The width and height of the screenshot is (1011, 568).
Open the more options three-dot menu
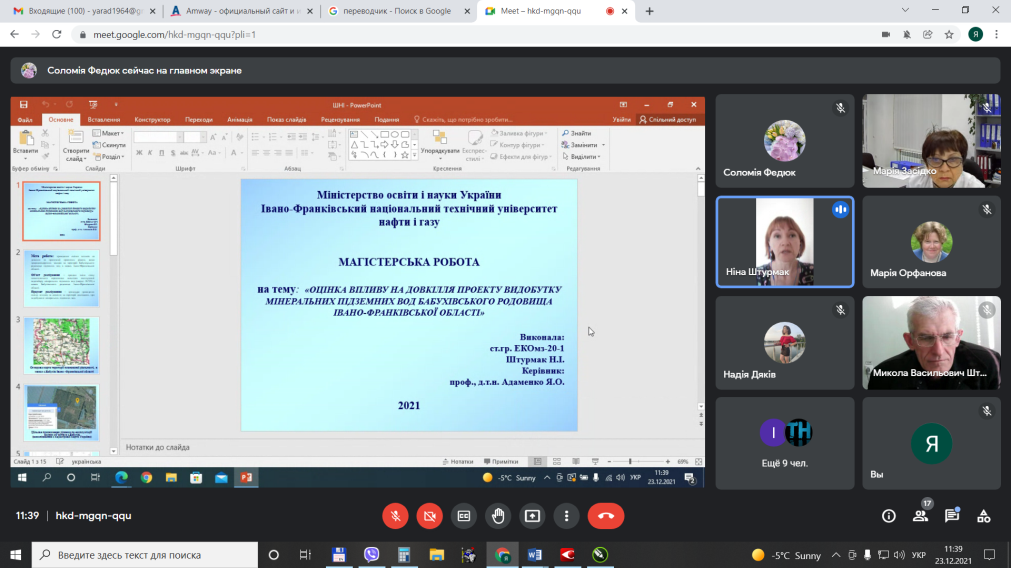pyautogui.click(x=566, y=516)
